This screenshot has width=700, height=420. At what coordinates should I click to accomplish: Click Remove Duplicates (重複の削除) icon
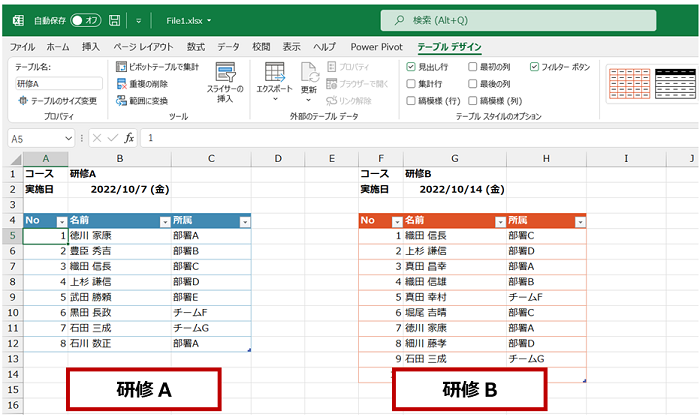coord(122,84)
